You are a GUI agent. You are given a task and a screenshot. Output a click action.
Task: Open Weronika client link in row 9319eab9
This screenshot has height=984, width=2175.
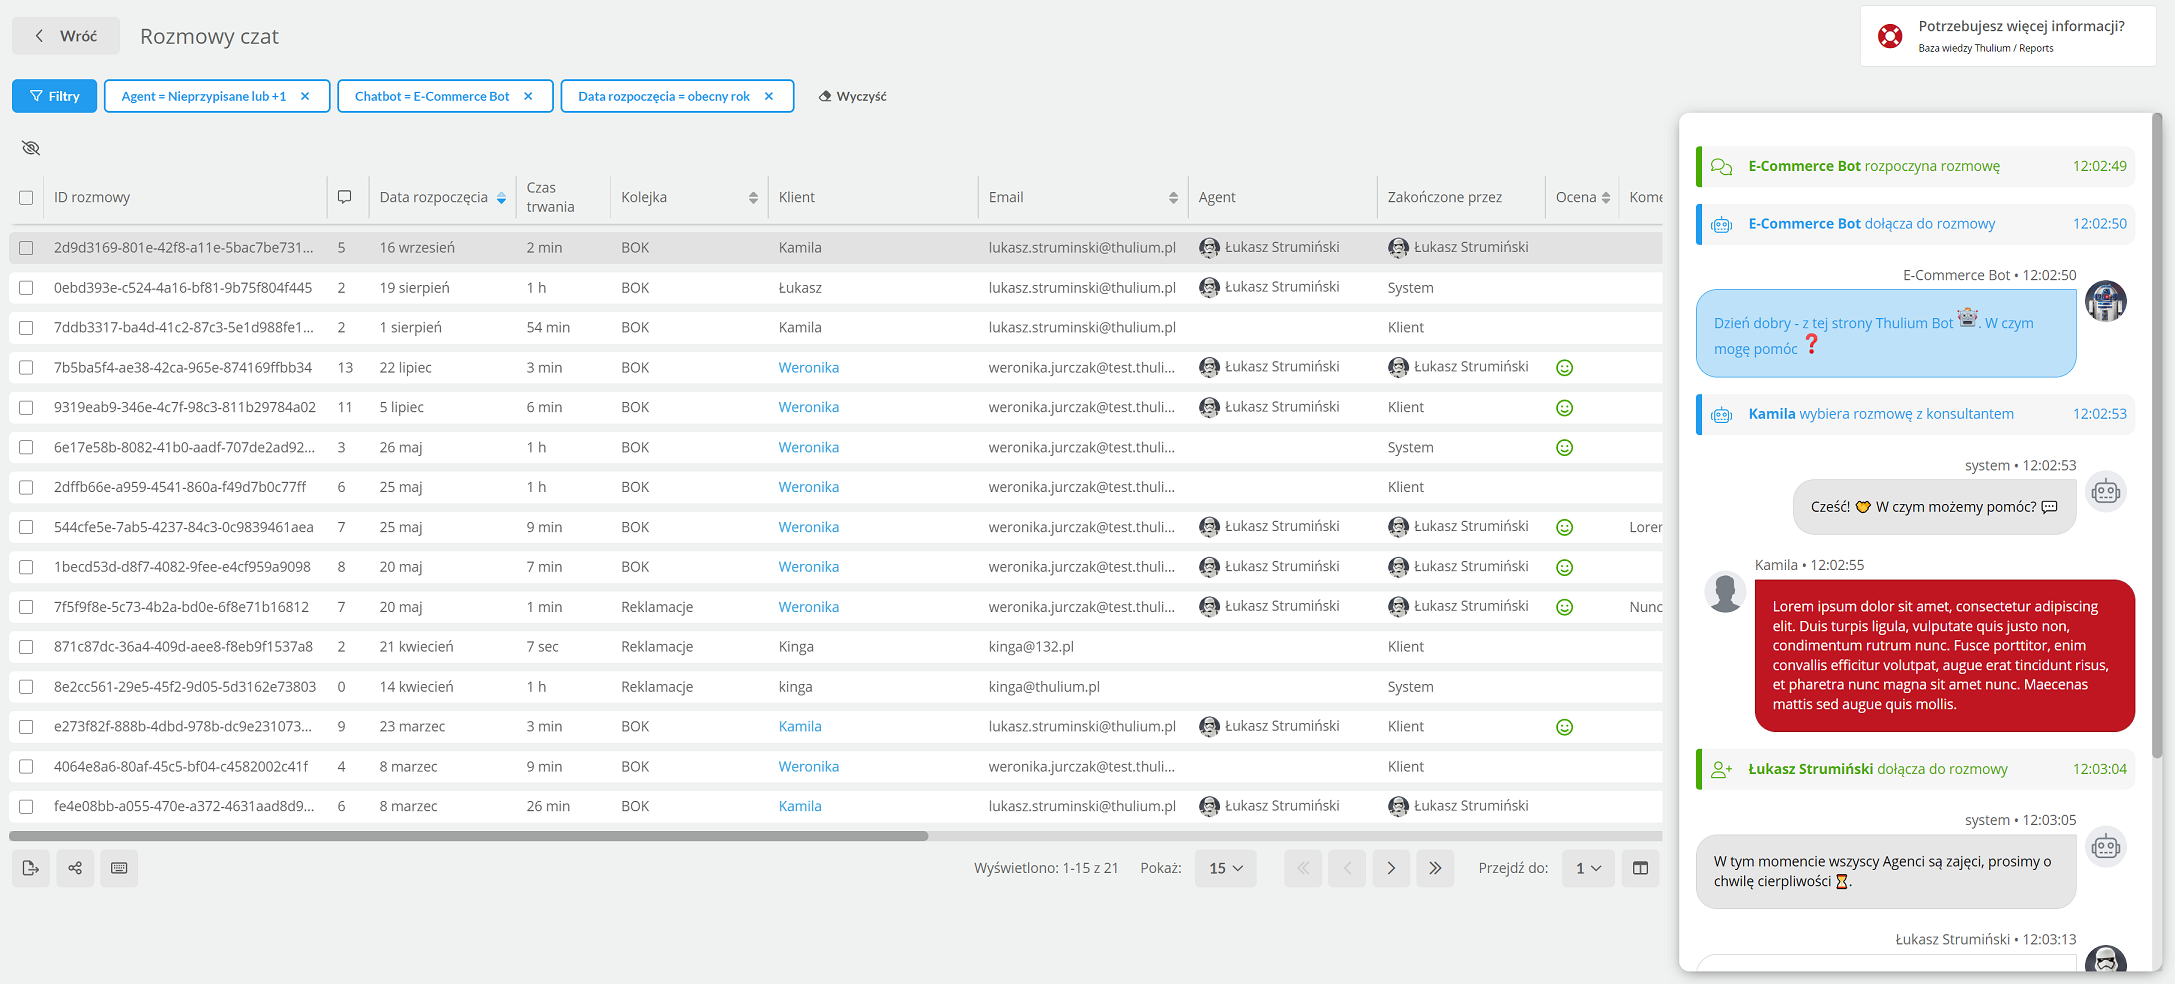[809, 407]
